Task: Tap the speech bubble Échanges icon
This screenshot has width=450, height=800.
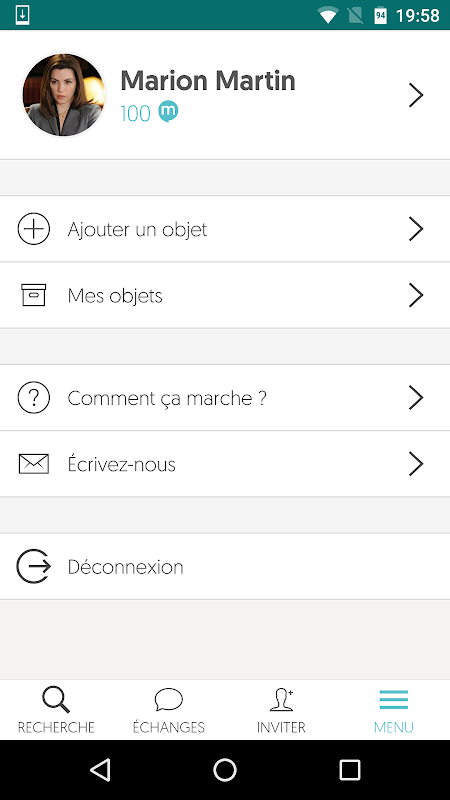Action: tap(168, 699)
